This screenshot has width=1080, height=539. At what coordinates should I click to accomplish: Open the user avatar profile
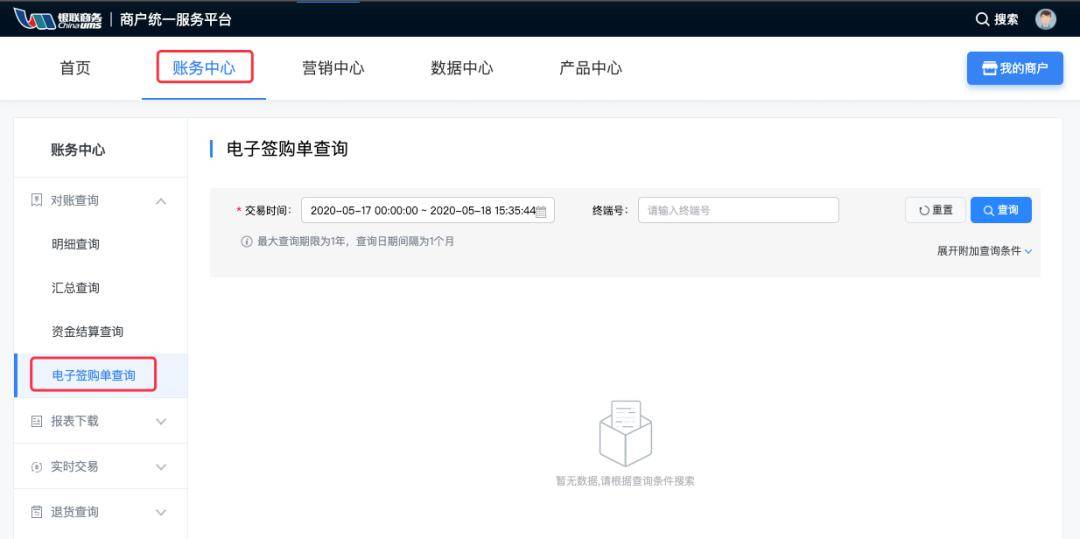coord(1045,20)
